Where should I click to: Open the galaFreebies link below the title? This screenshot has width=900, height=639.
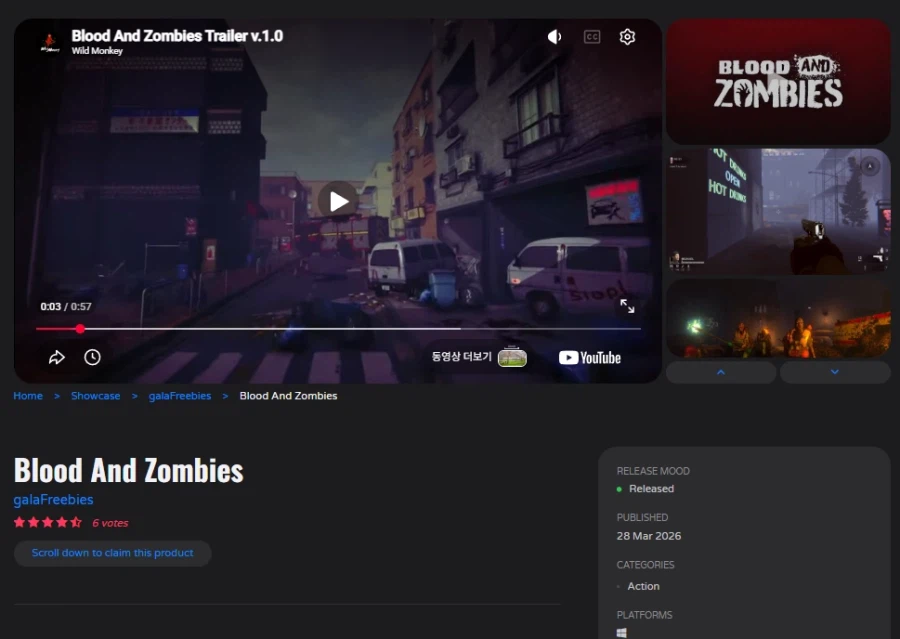point(54,499)
